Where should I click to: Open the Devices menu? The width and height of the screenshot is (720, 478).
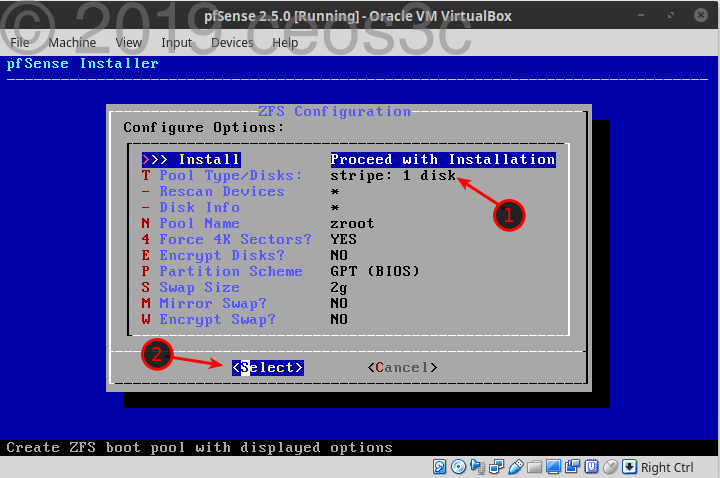[232, 43]
